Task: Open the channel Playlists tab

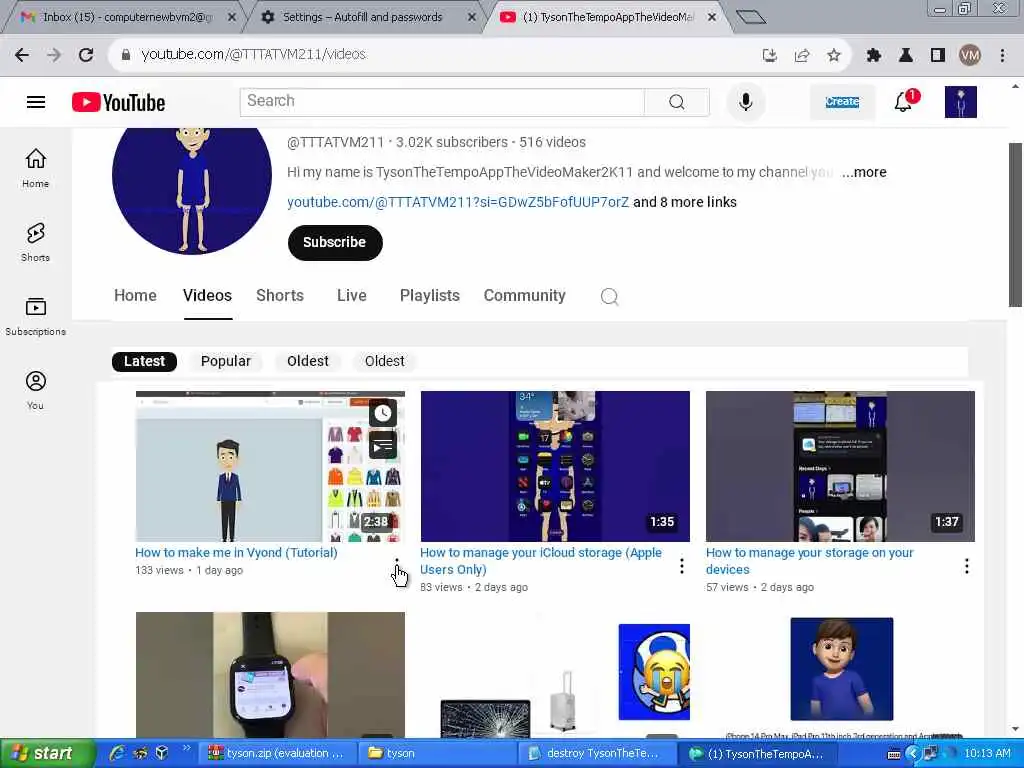Action: (x=430, y=296)
